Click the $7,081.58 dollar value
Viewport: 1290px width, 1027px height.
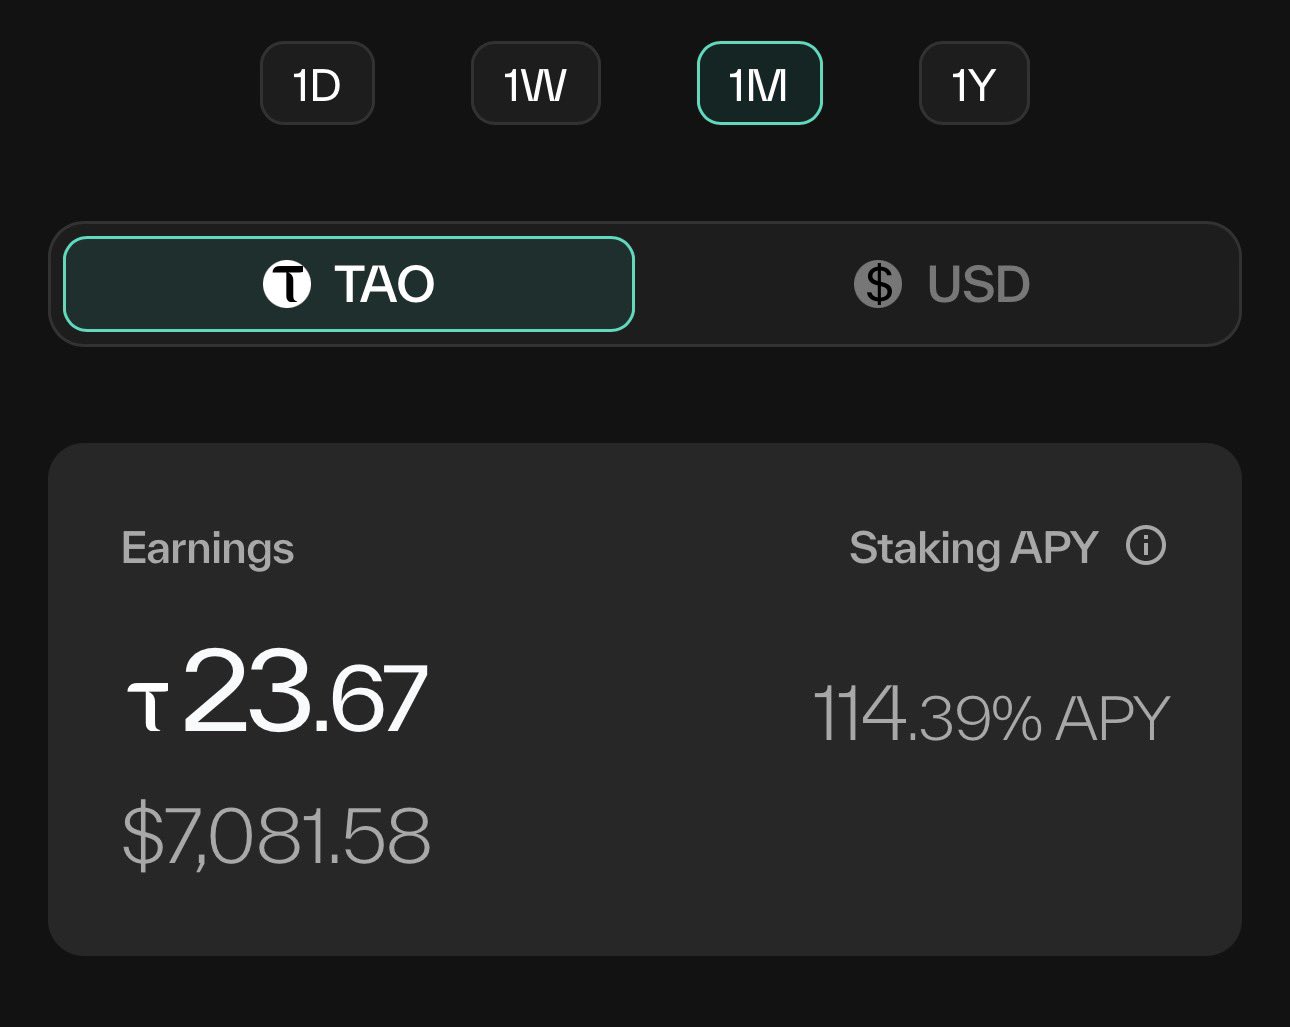pyautogui.click(x=276, y=836)
